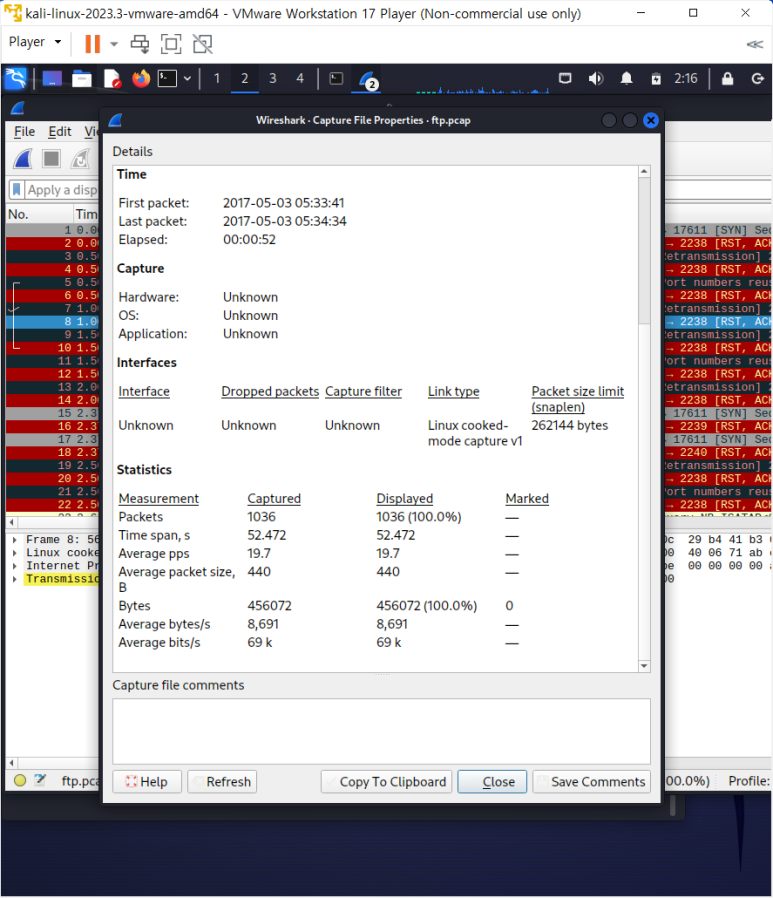This screenshot has width=773, height=898.
Task: Send Ctrl+Alt+Del to virtual machine icon
Action: (140, 44)
